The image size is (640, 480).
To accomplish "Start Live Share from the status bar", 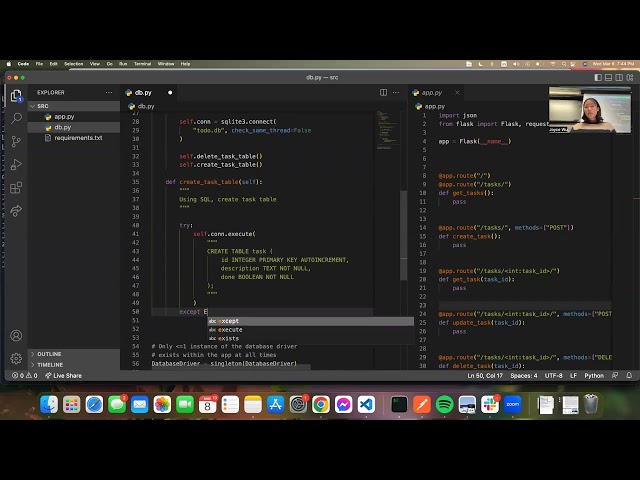I will point(63,376).
